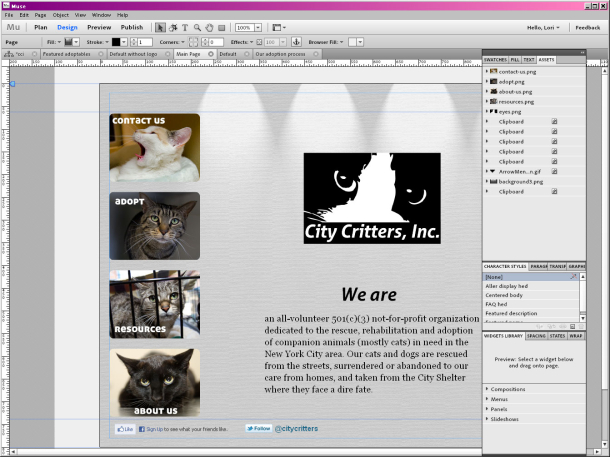This screenshot has height=457, width=610.
Task: Click the Facebook Like button on page
Action: (125, 429)
